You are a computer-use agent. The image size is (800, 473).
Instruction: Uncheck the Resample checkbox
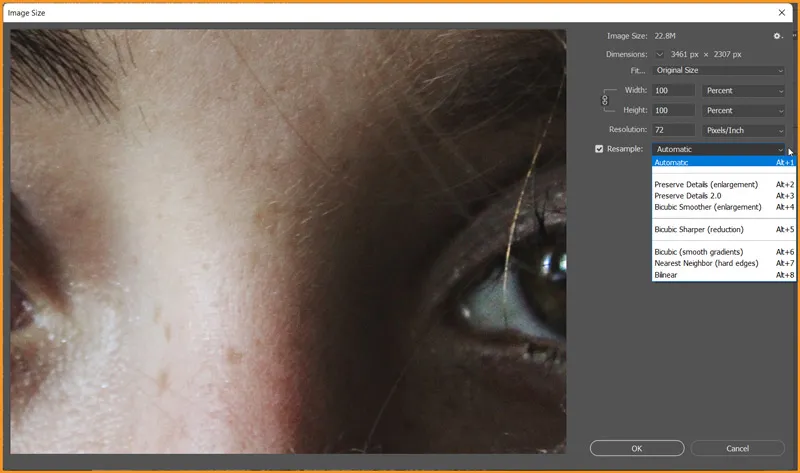(599, 149)
